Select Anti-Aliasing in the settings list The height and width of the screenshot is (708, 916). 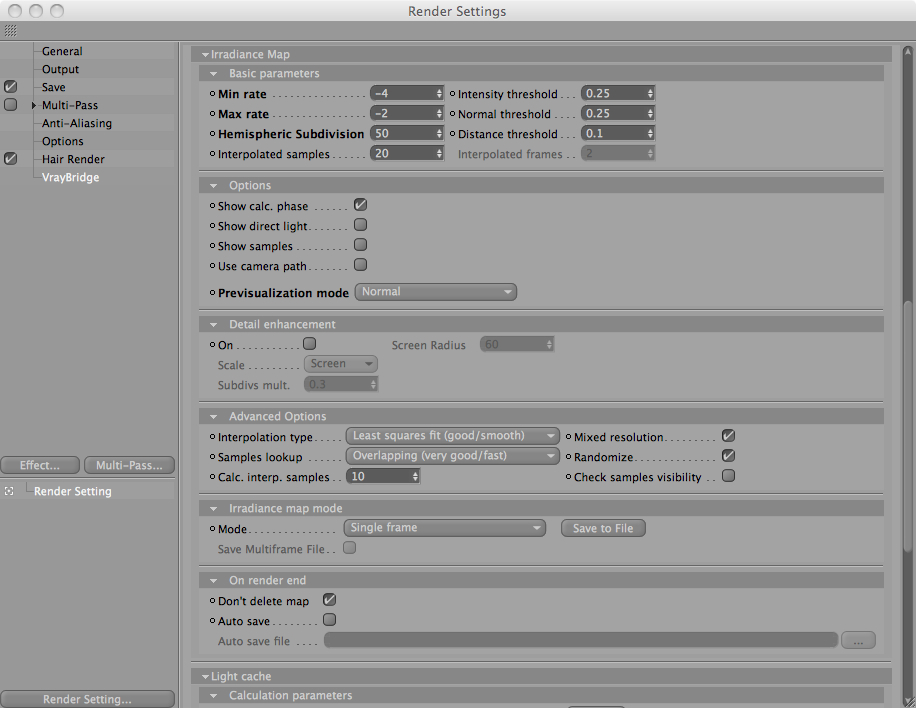point(77,123)
